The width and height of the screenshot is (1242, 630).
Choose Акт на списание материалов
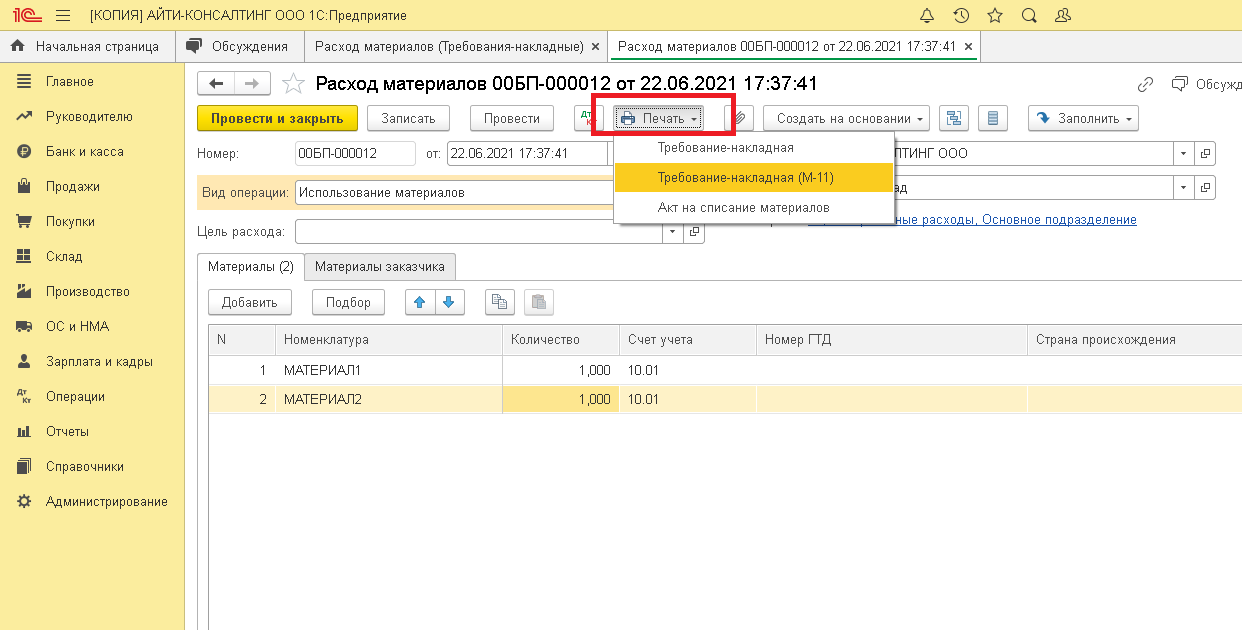tap(743, 208)
